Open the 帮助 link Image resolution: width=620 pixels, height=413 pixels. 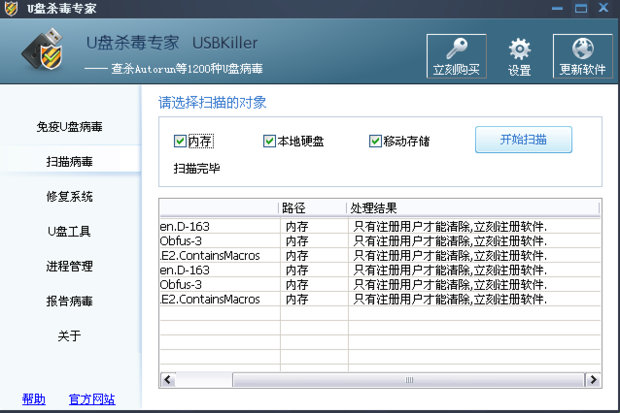tap(34, 399)
